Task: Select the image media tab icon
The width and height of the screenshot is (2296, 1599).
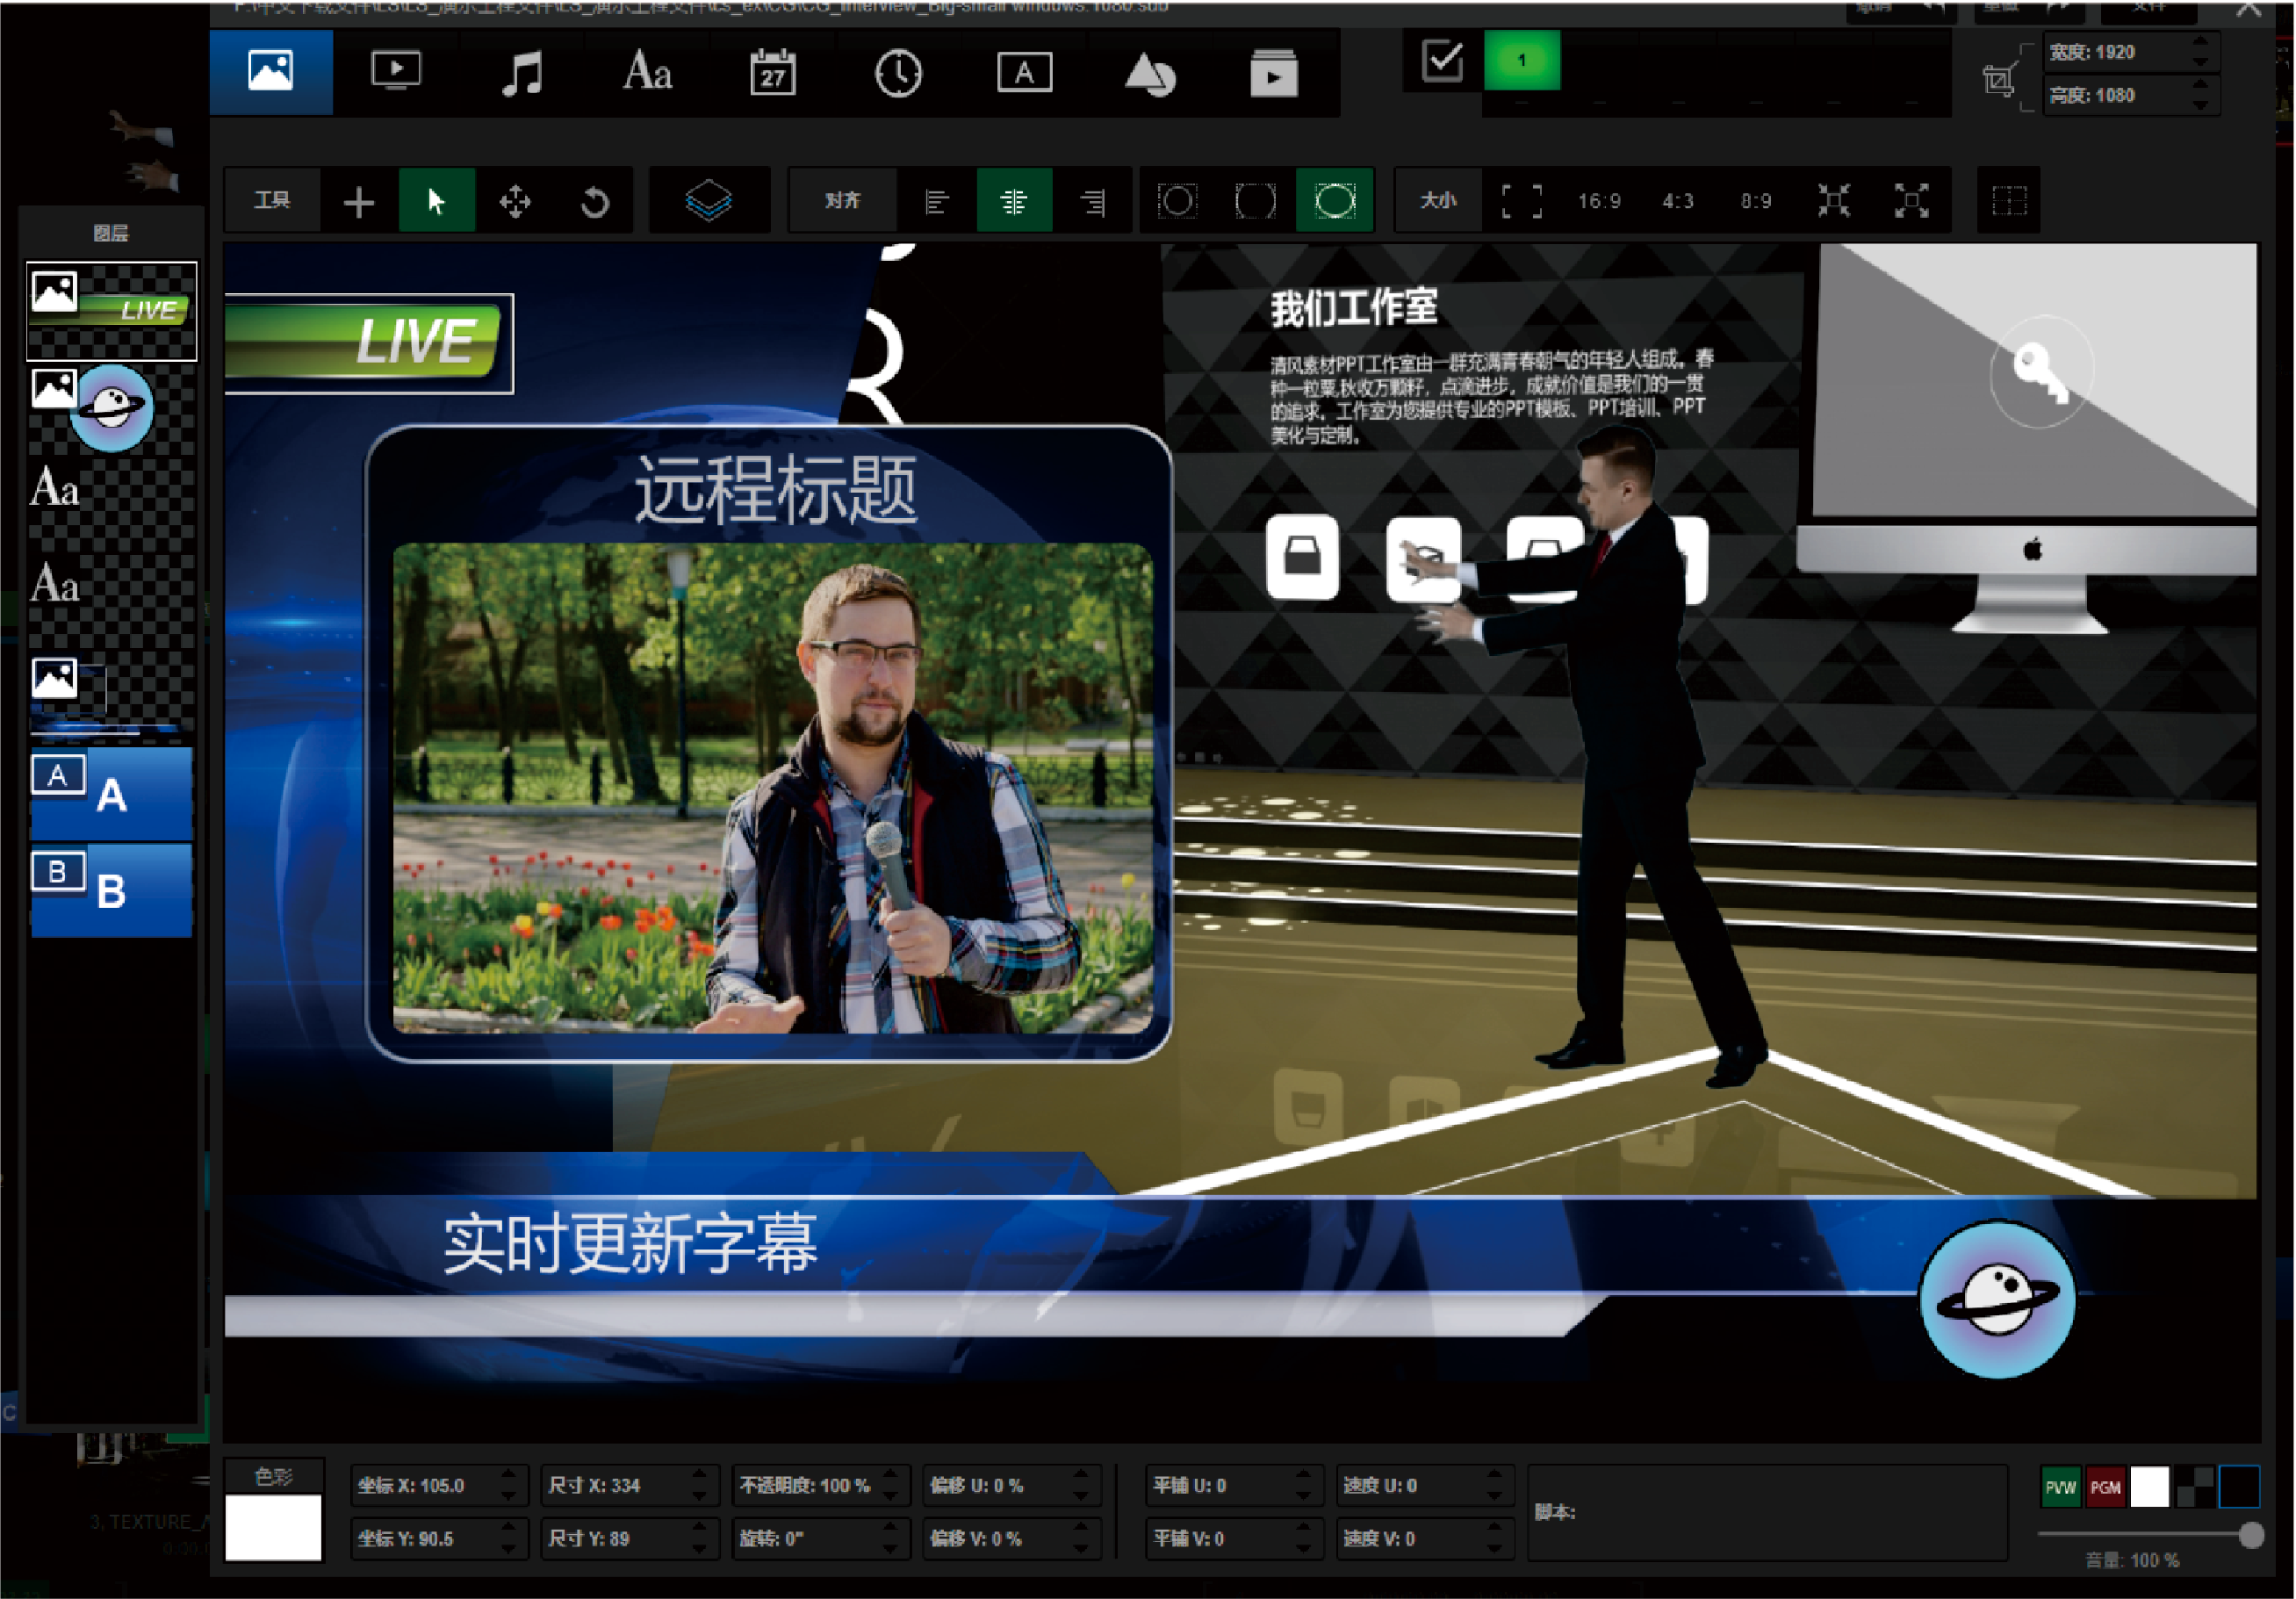Action: tap(270, 72)
